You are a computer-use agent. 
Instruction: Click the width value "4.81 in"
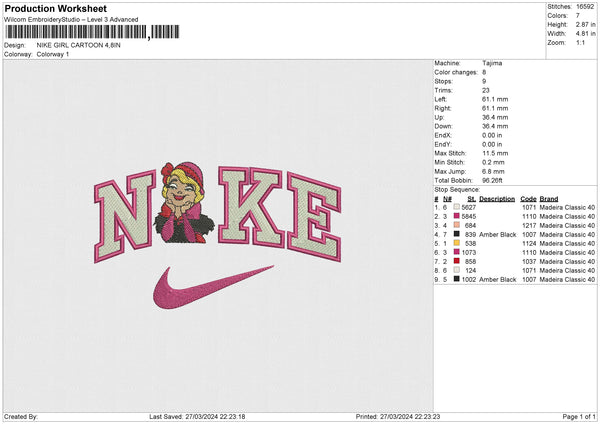point(585,34)
